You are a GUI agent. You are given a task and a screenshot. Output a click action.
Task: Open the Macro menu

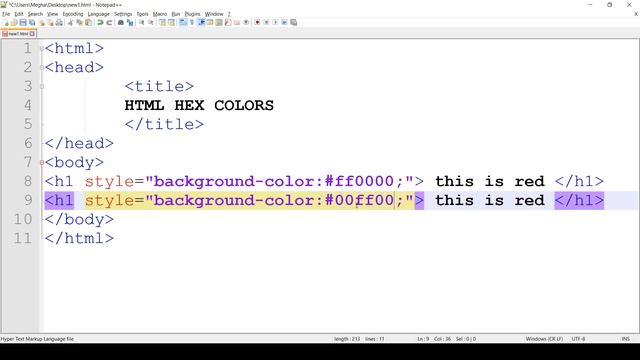[x=160, y=14]
